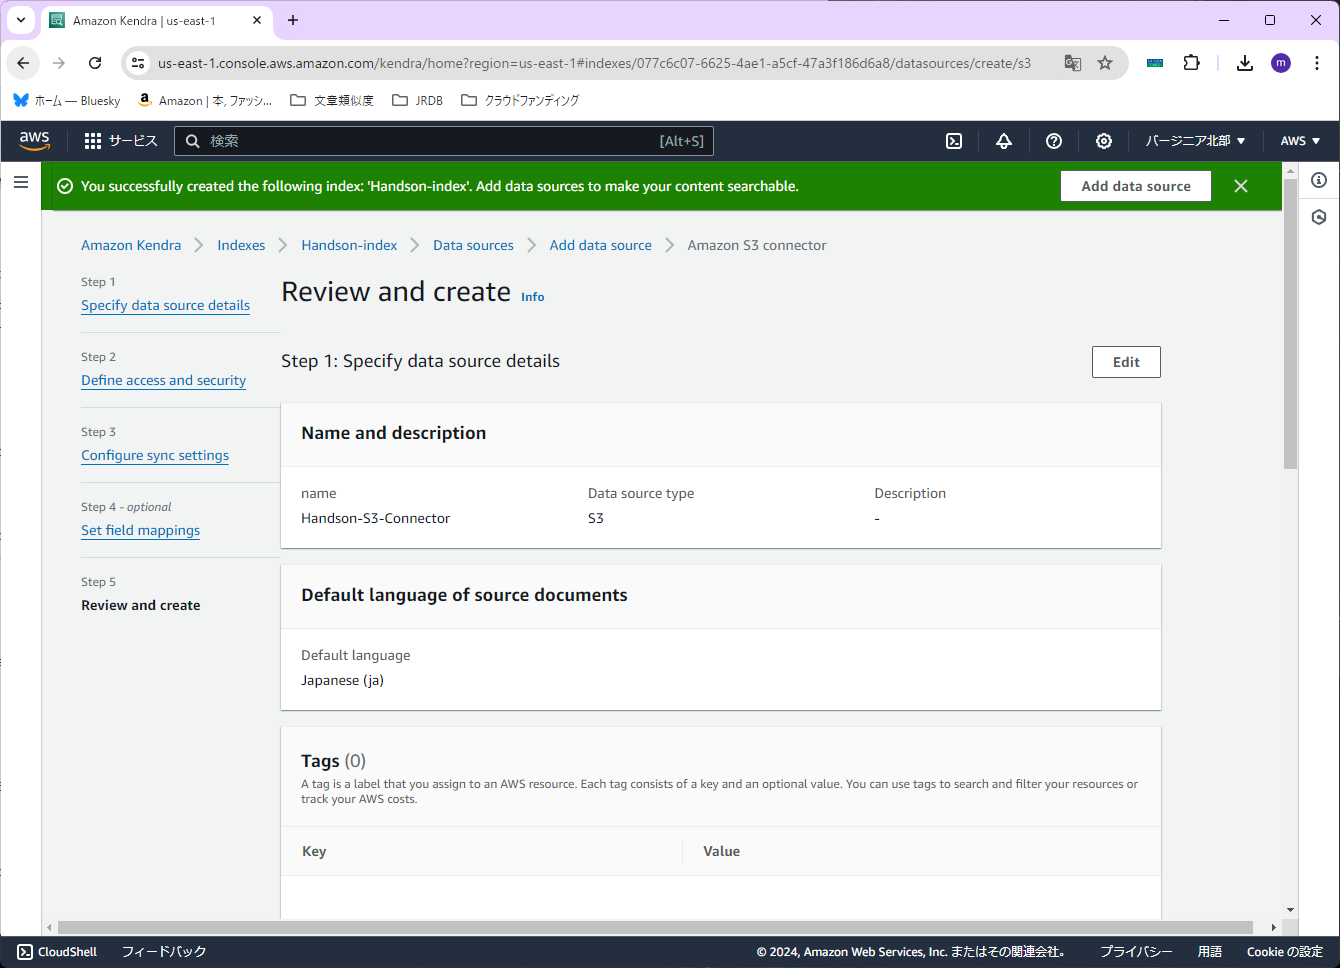Go to Amazon Kendra breadcrumb
Viewport: 1340px width, 968px height.
pyautogui.click(x=131, y=245)
